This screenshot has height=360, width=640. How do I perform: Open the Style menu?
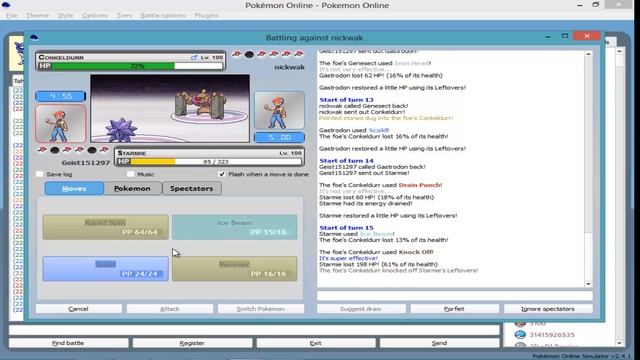pos(65,16)
